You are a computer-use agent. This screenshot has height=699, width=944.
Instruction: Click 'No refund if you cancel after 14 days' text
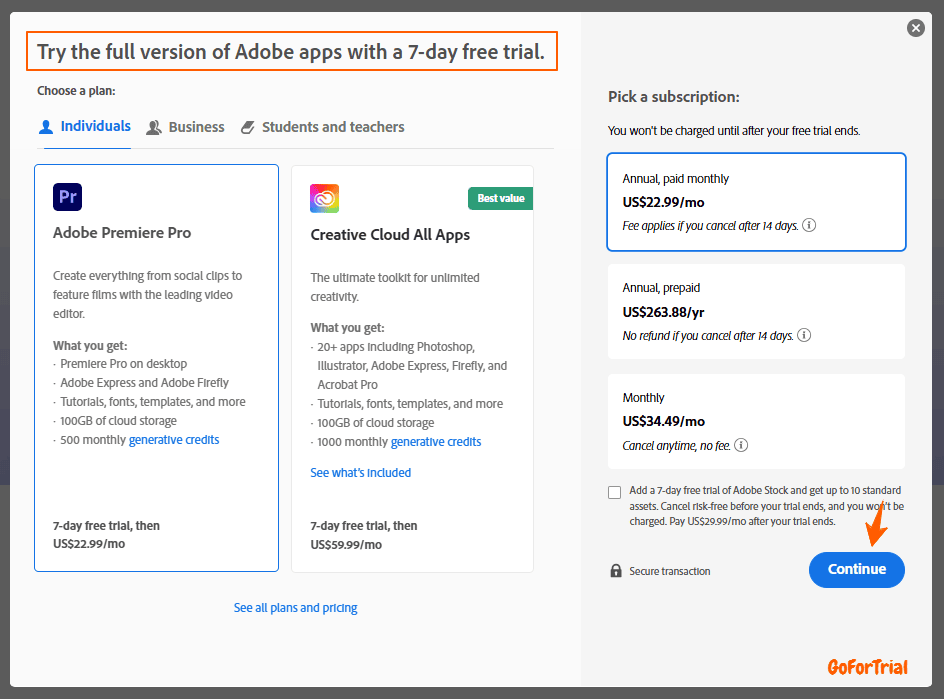tap(708, 336)
